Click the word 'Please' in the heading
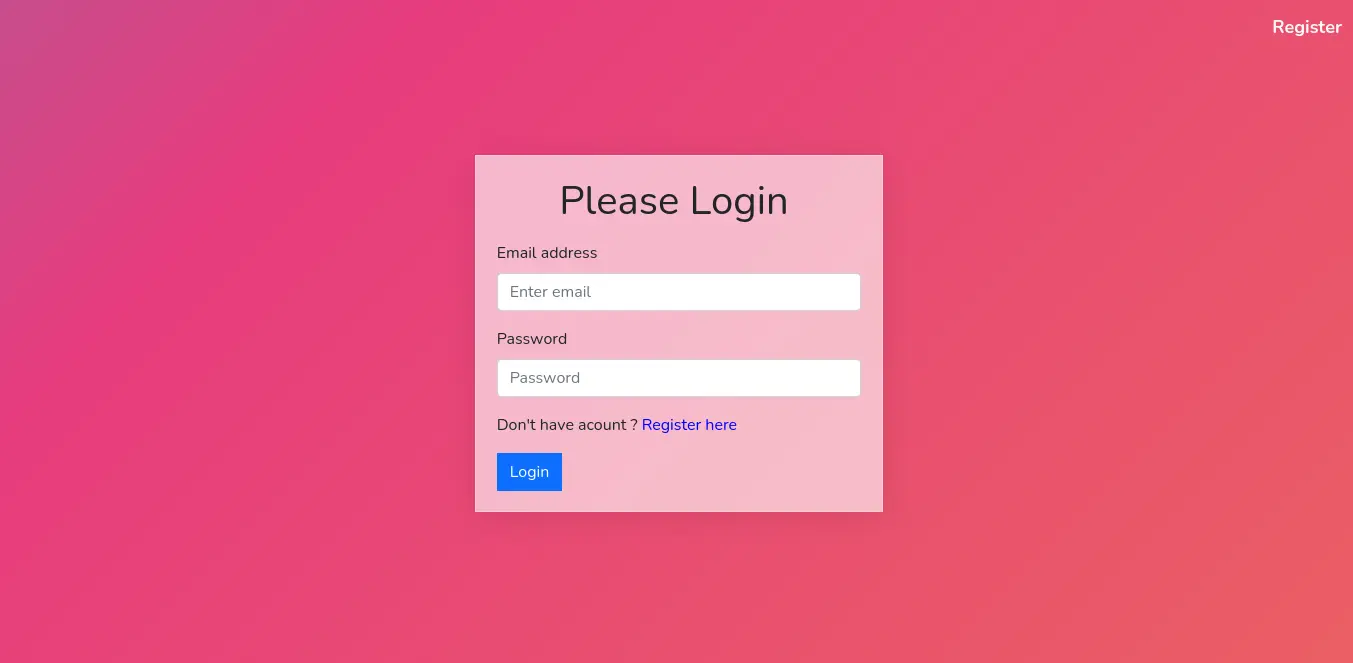Image resolution: width=1353 pixels, height=663 pixels. (619, 201)
